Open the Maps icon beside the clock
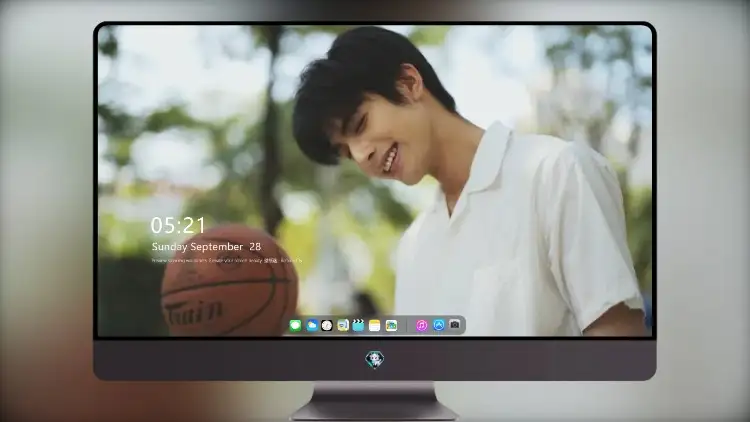750x422 pixels. click(x=342, y=325)
